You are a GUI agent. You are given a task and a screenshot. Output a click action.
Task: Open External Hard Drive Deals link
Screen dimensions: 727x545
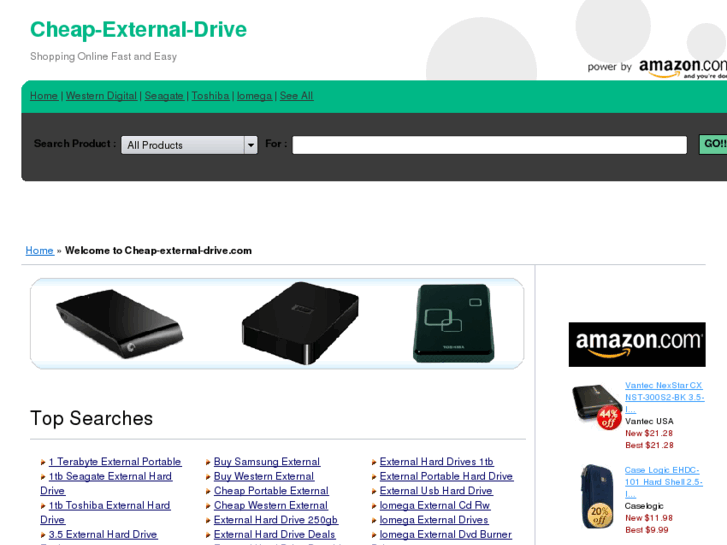click(x=274, y=534)
